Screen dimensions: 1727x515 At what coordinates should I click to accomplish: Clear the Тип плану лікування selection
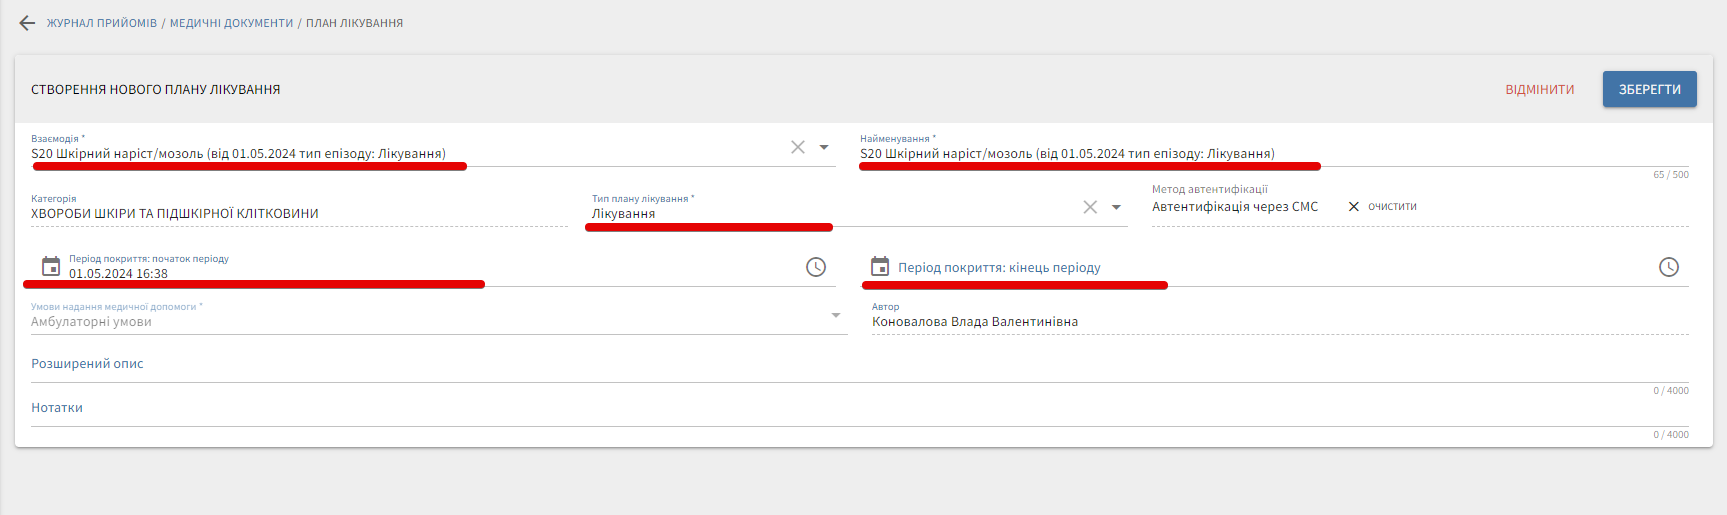click(x=1090, y=207)
